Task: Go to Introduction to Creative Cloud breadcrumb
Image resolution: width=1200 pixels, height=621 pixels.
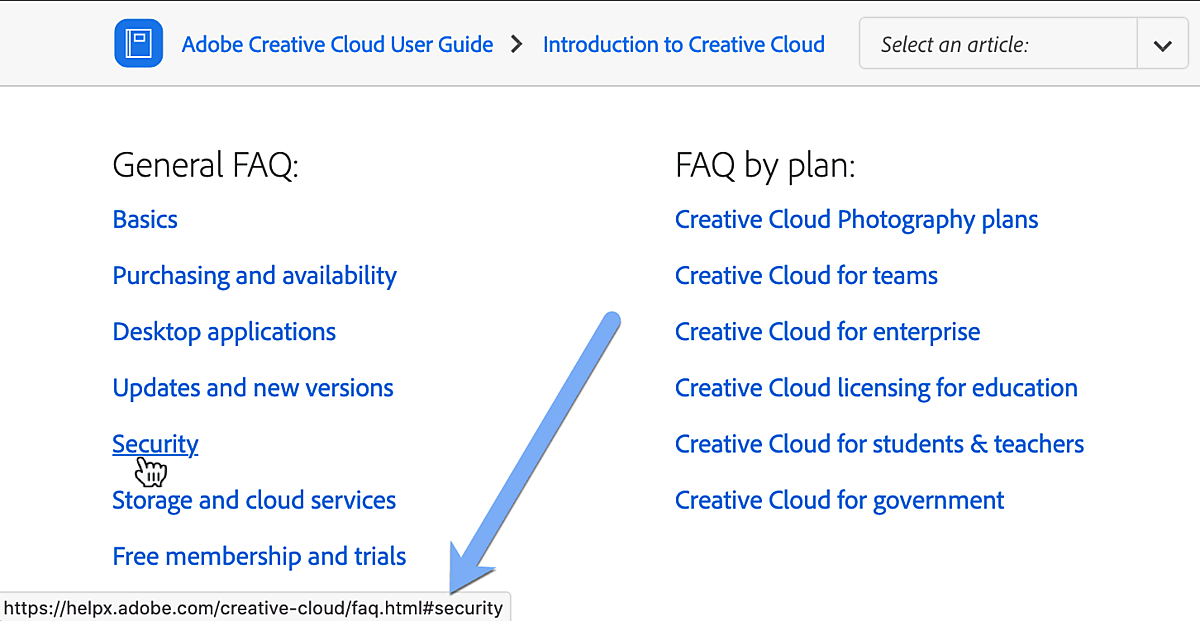Action: (x=683, y=45)
